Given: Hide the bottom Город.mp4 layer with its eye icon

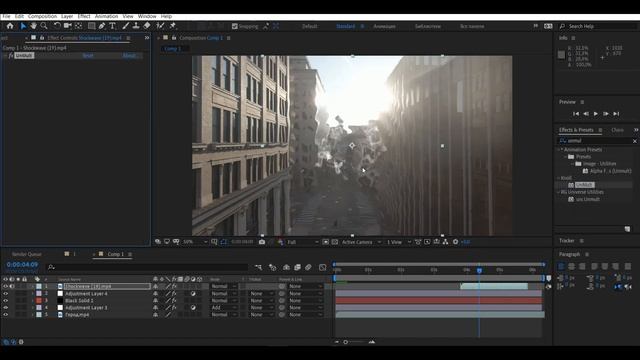Looking at the screenshot, I should pos(5,315).
